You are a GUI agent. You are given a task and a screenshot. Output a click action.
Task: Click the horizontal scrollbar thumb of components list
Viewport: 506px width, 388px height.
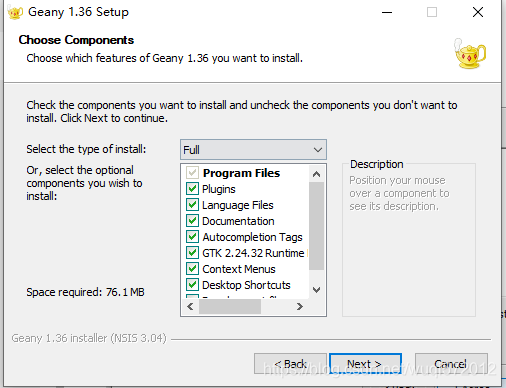click(x=230, y=306)
